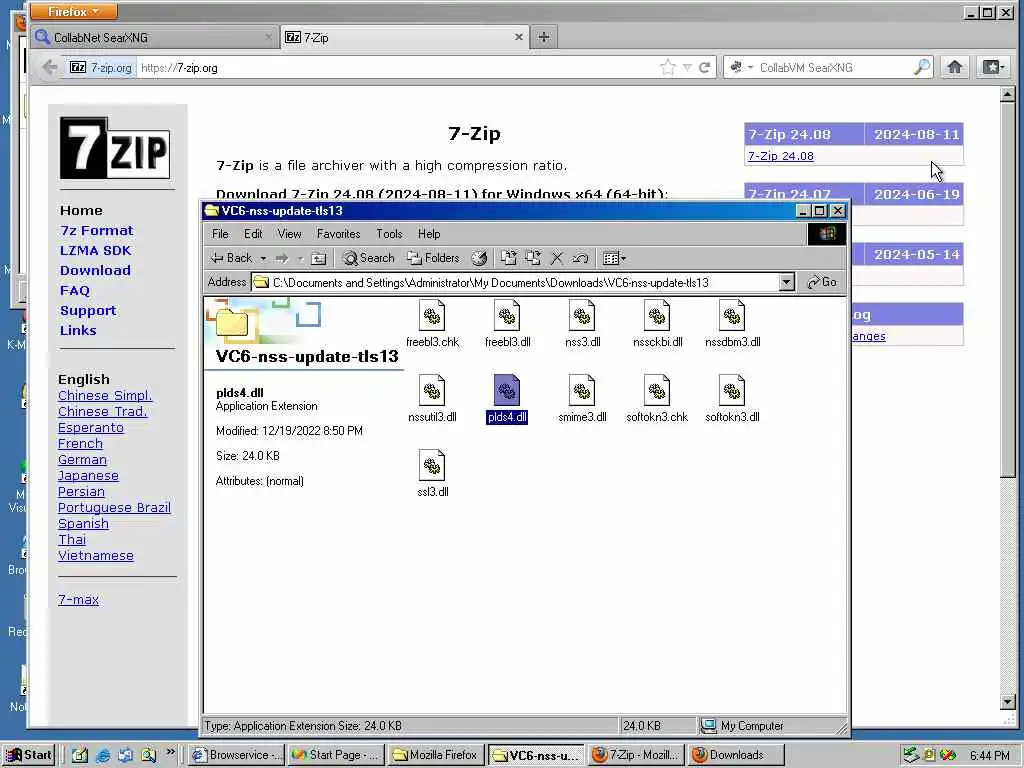Click the Undo toolbar icon
Image resolution: width=1024 pixels, height=768 pixels.
(581, 259)
